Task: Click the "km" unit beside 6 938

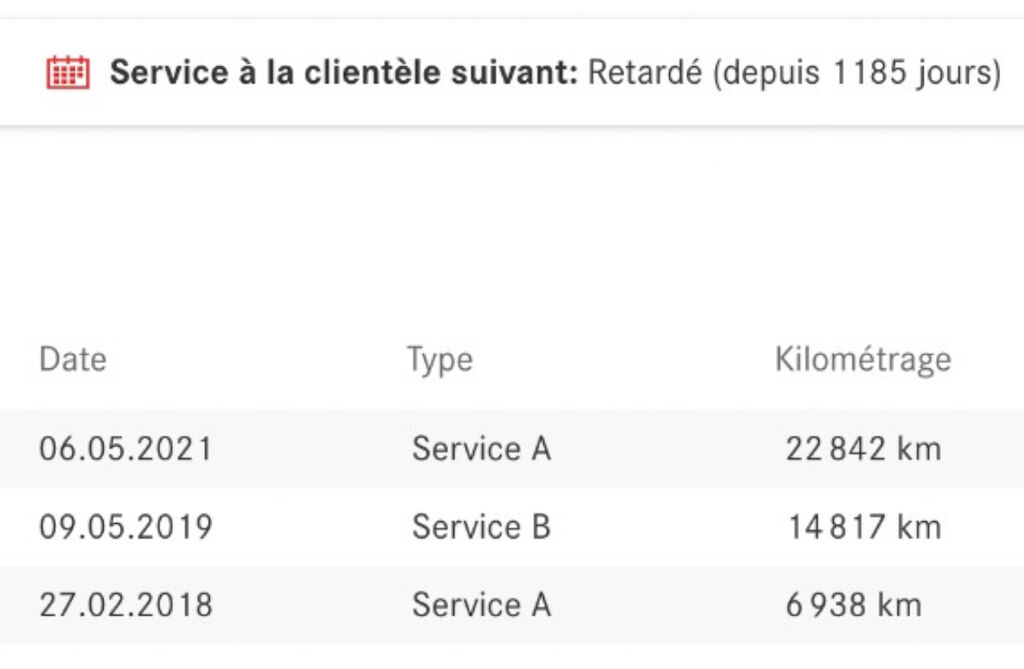Action: click(x=899, y=605)
